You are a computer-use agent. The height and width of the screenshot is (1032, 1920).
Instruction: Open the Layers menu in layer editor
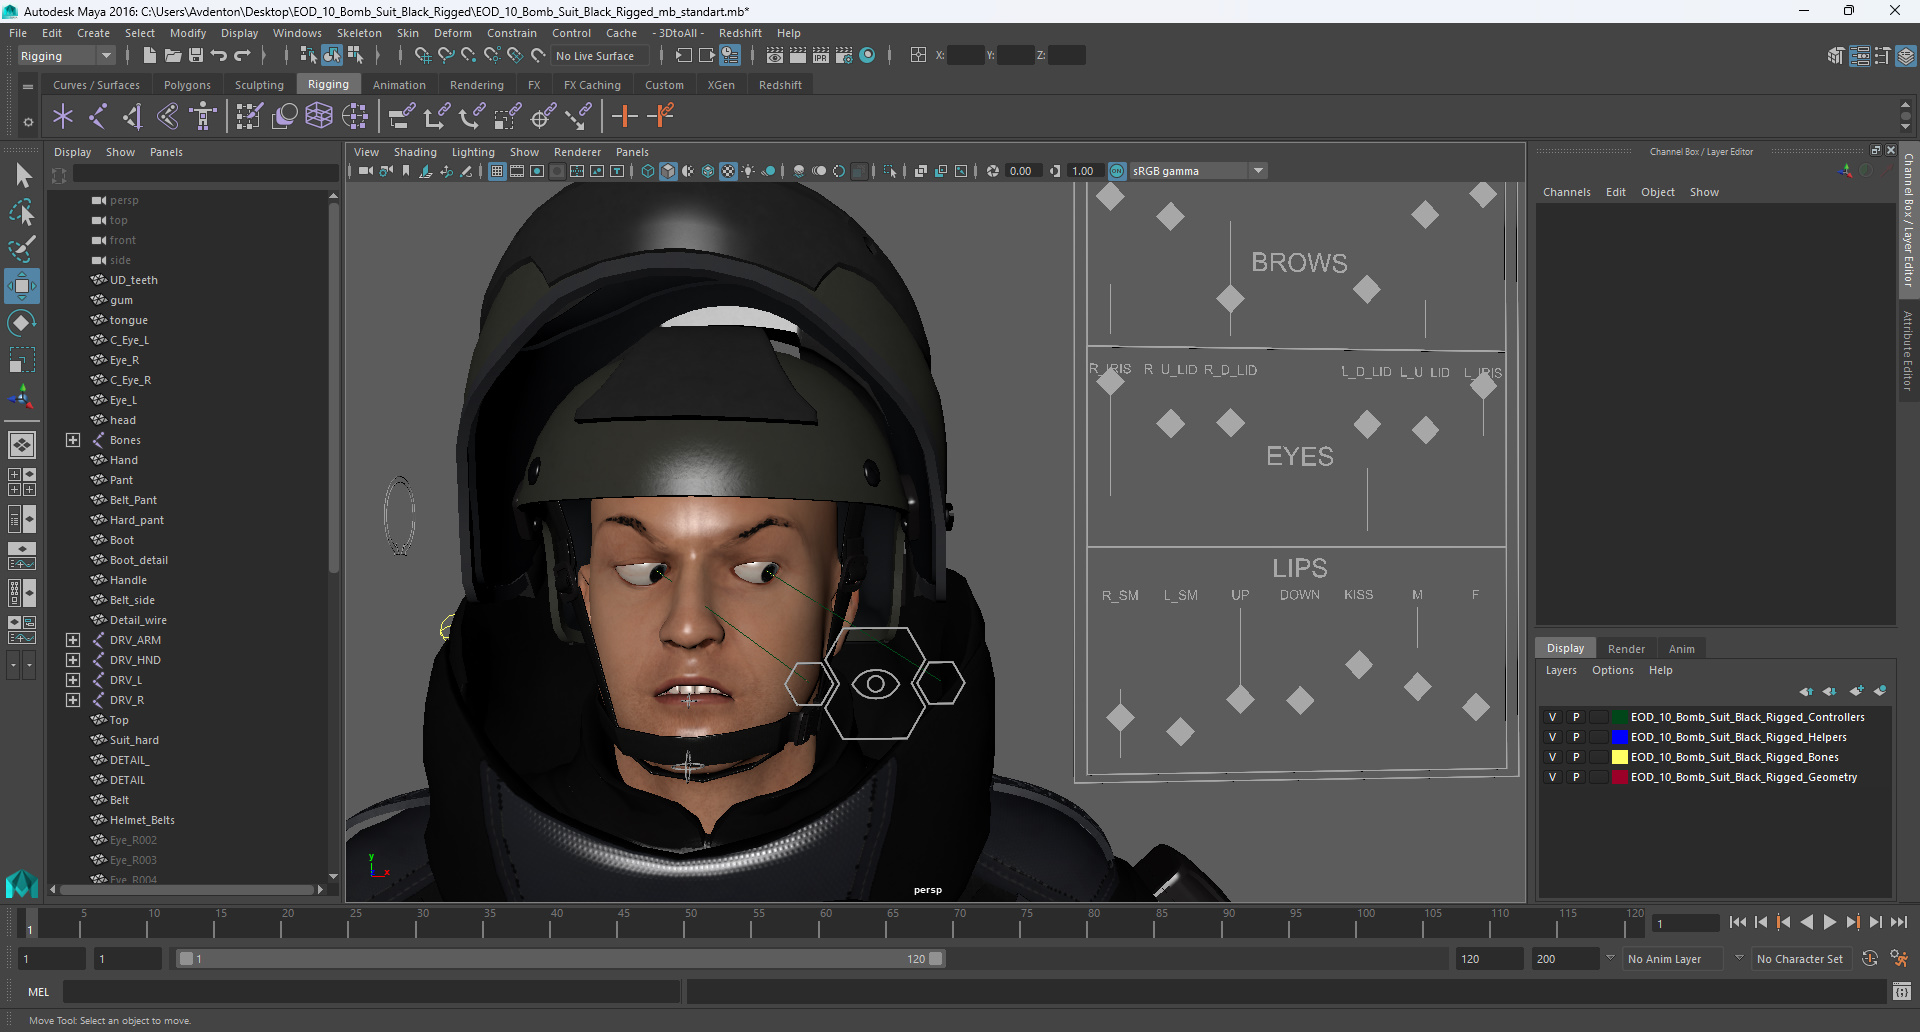pos(1560,670)
